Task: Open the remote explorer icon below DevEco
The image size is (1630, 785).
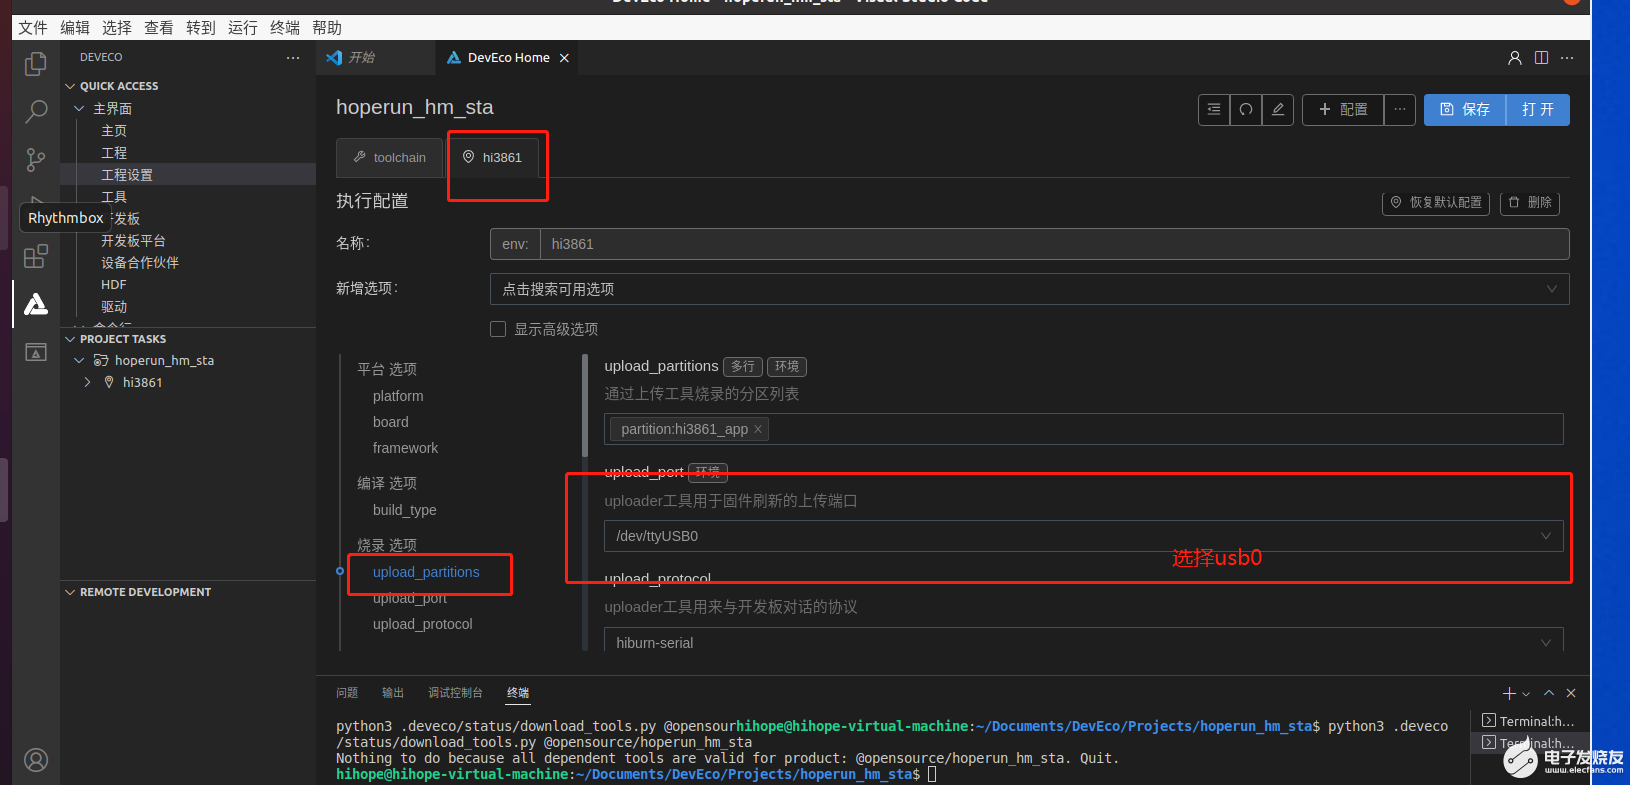Action: [x=36, y=352]
